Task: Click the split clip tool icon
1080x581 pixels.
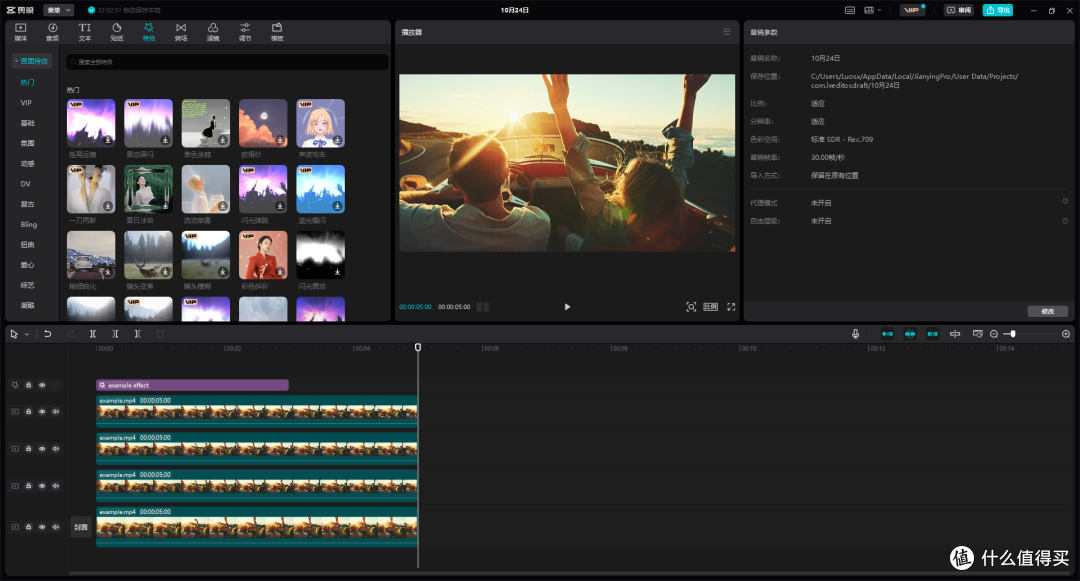Action: point(93,334)
